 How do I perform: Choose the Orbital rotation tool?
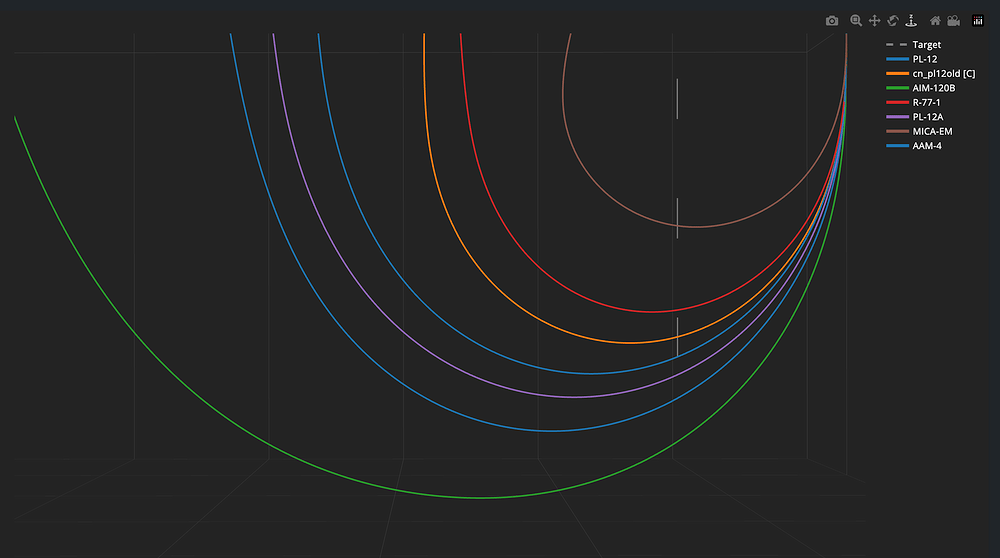[892, 21]
